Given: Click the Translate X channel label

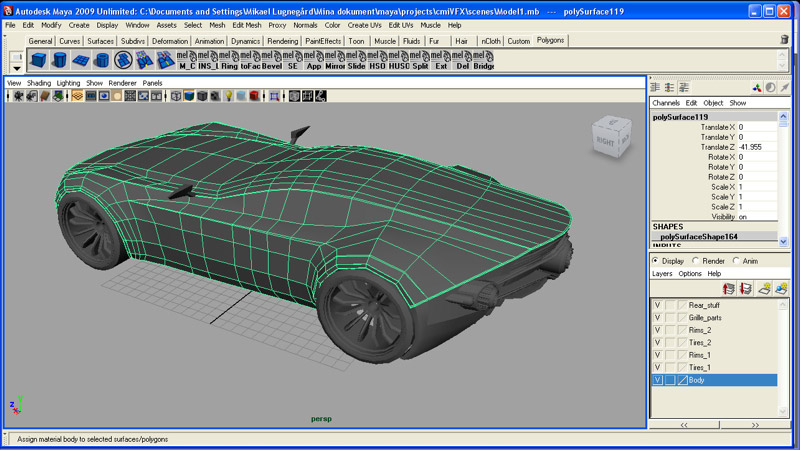Looking at the screenshot, I should pyautogui.click(x=717, y=127).
